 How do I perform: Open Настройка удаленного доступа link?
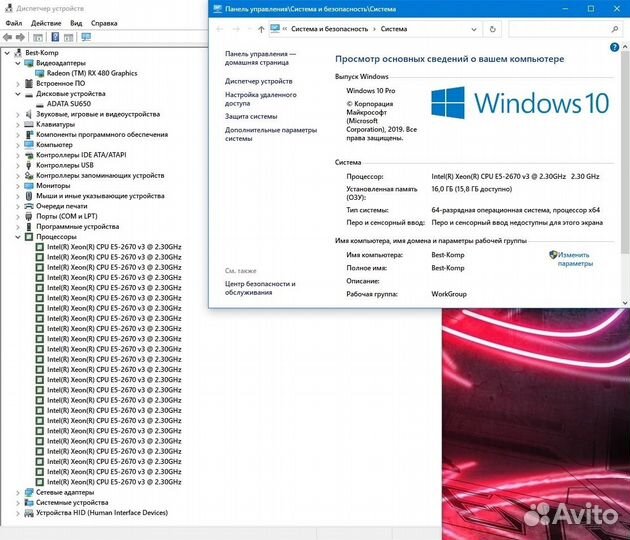pos(261,99)
